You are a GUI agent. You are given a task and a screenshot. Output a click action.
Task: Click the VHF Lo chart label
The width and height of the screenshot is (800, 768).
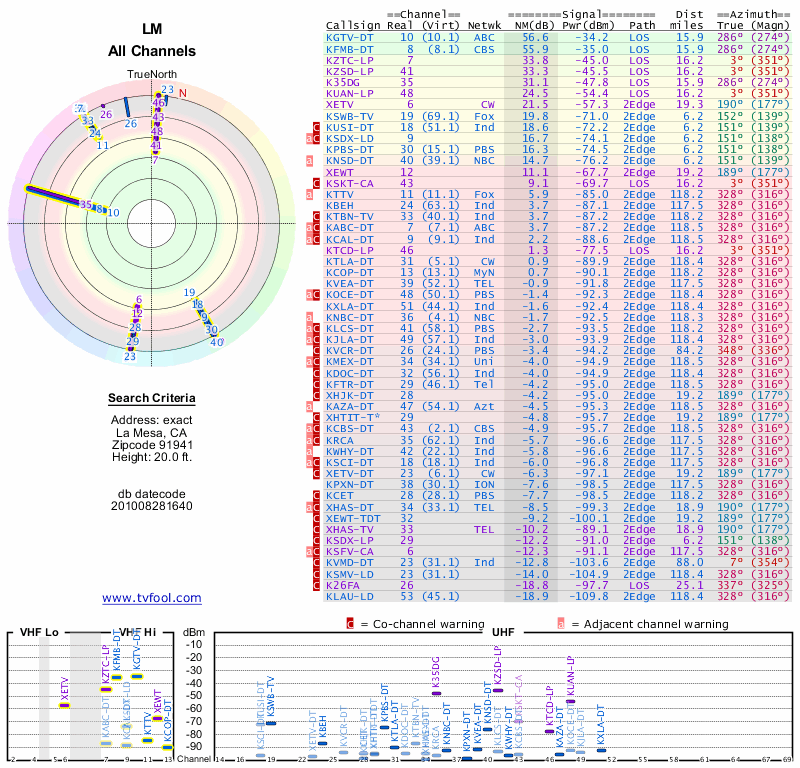tap(39, 632)
